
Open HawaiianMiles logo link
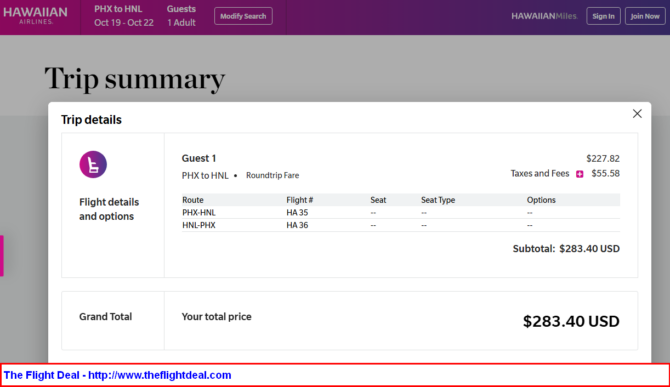click(544, 16)
